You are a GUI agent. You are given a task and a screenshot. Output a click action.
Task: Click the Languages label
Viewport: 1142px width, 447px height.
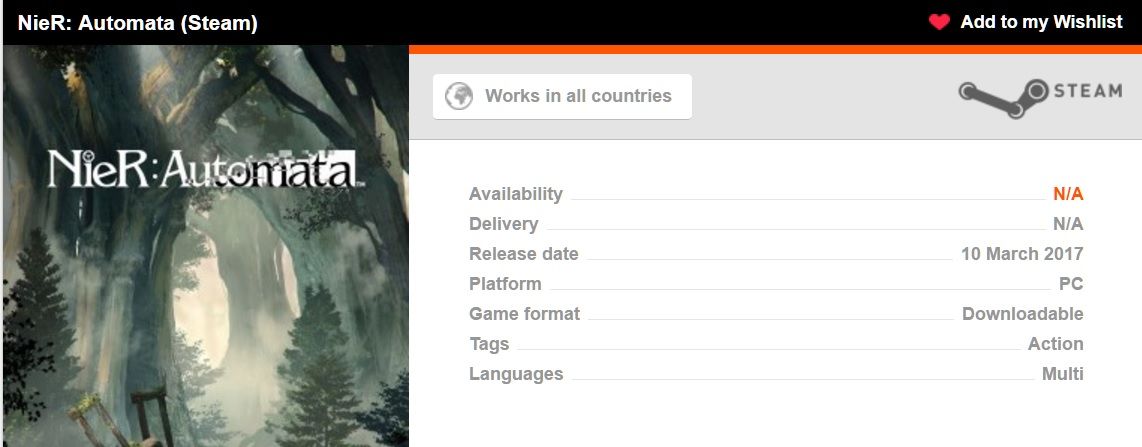coord(516,373)
